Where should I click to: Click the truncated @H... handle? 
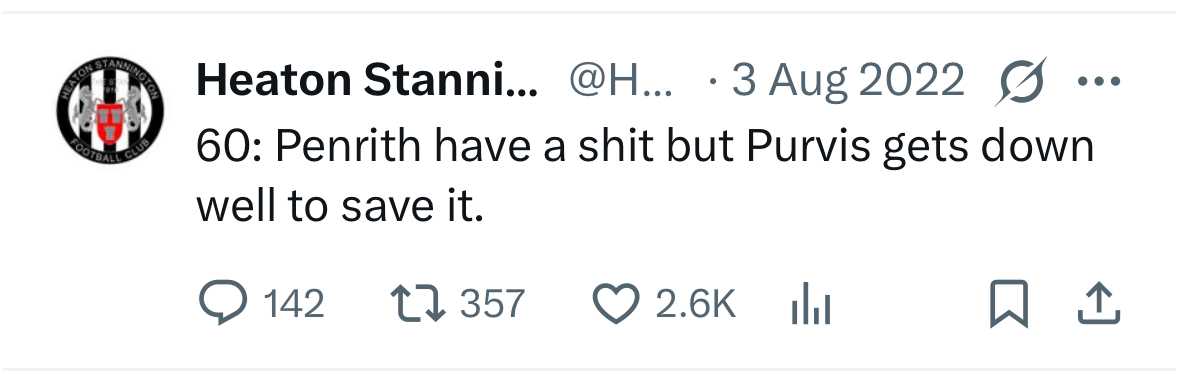click(x=621, y=81)
